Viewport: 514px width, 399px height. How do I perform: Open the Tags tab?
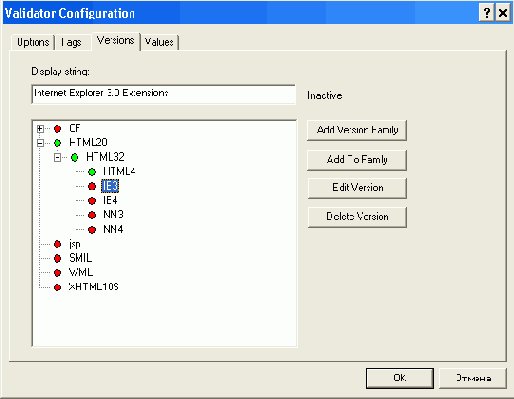[72, 42]
